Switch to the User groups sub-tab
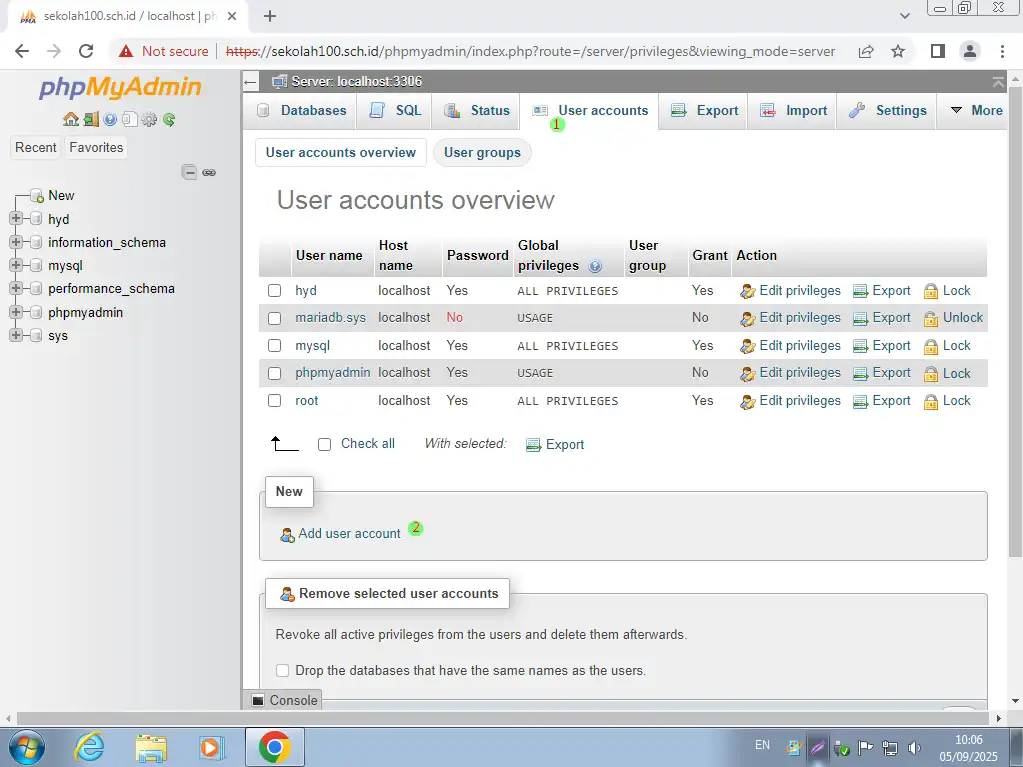Viewport: 1023px width, 767px height. pos(482,153)
